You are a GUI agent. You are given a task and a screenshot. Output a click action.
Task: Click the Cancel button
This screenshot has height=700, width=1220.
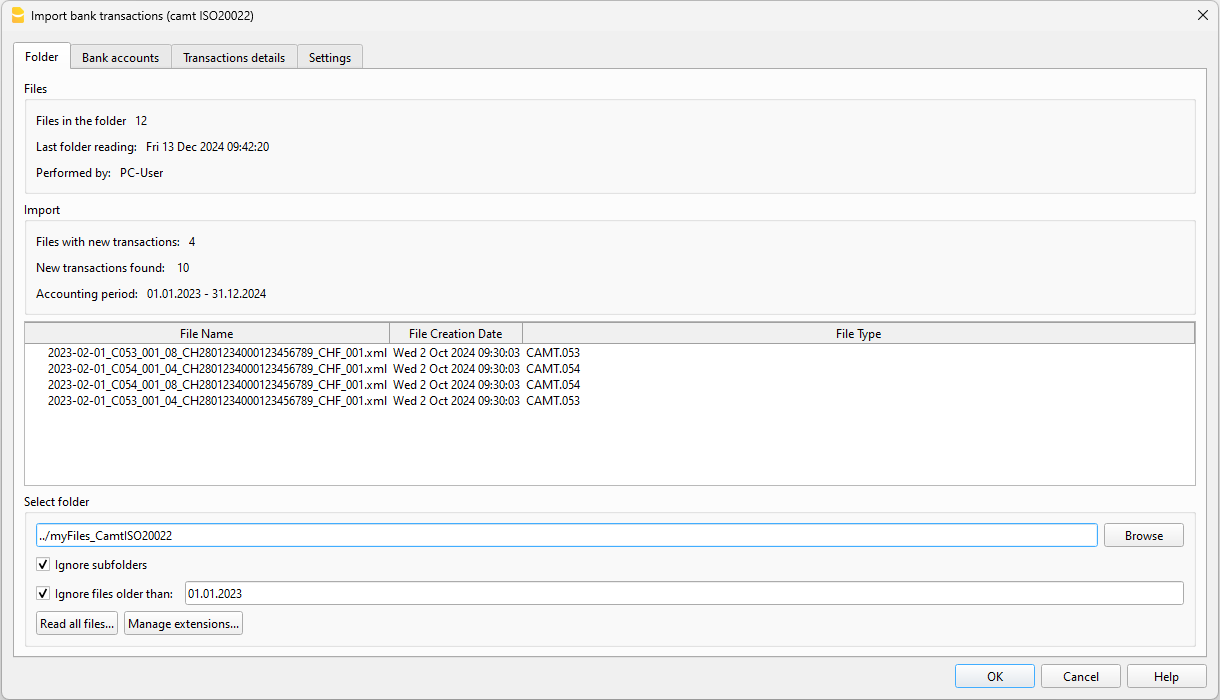click(x=1080, y=677)
